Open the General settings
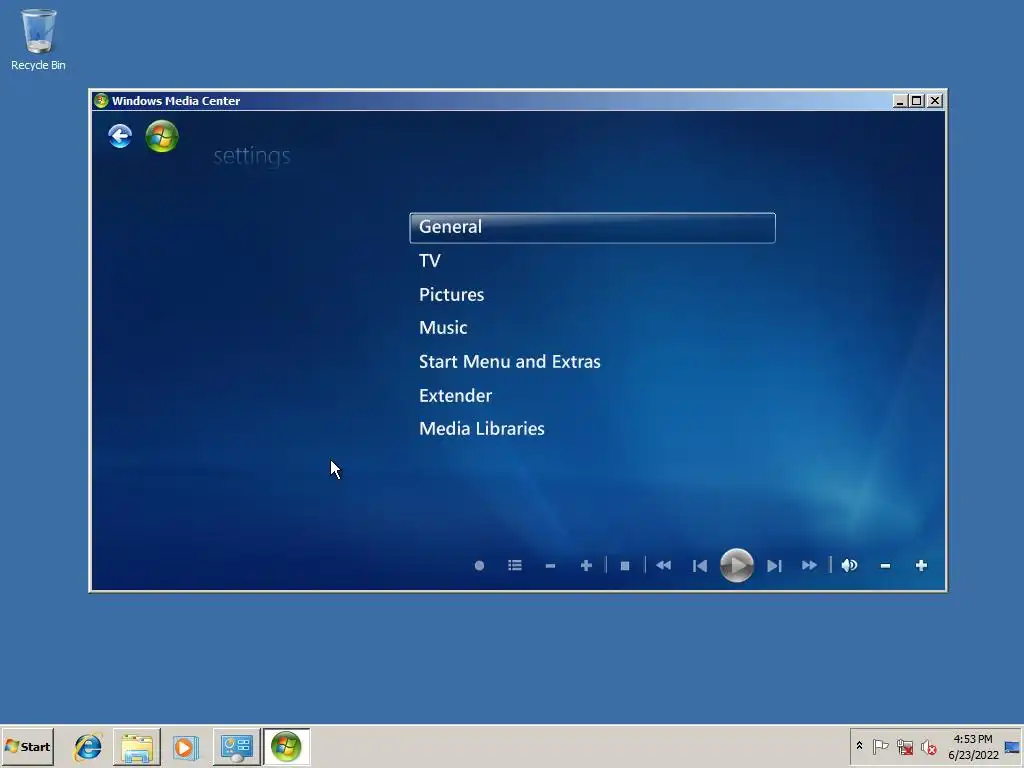The width and height of the screenshot is (1024, 768). point(592,227)
